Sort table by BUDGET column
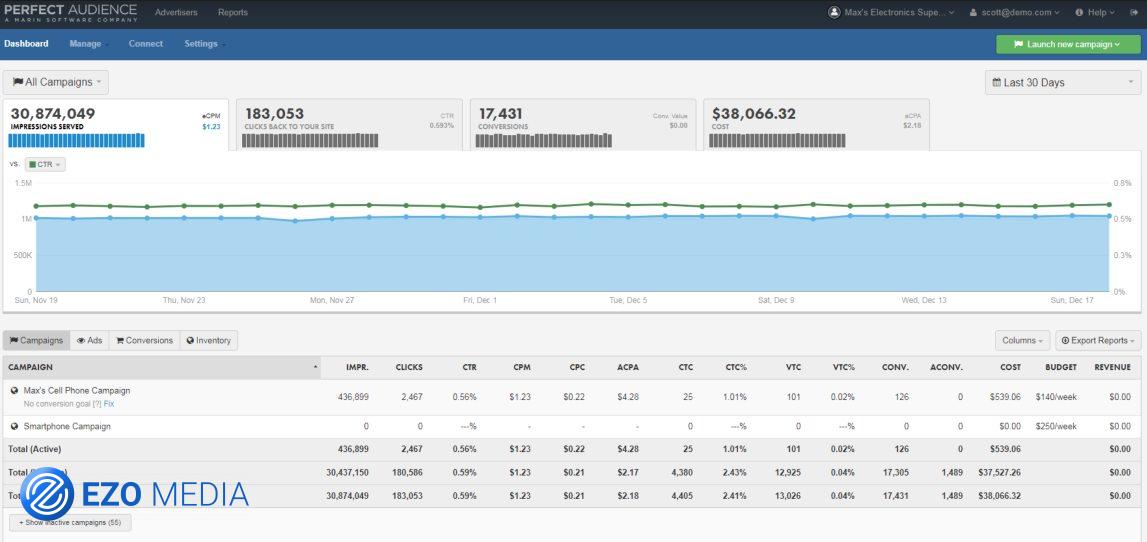1147x542 pixels. point(1061,367)
